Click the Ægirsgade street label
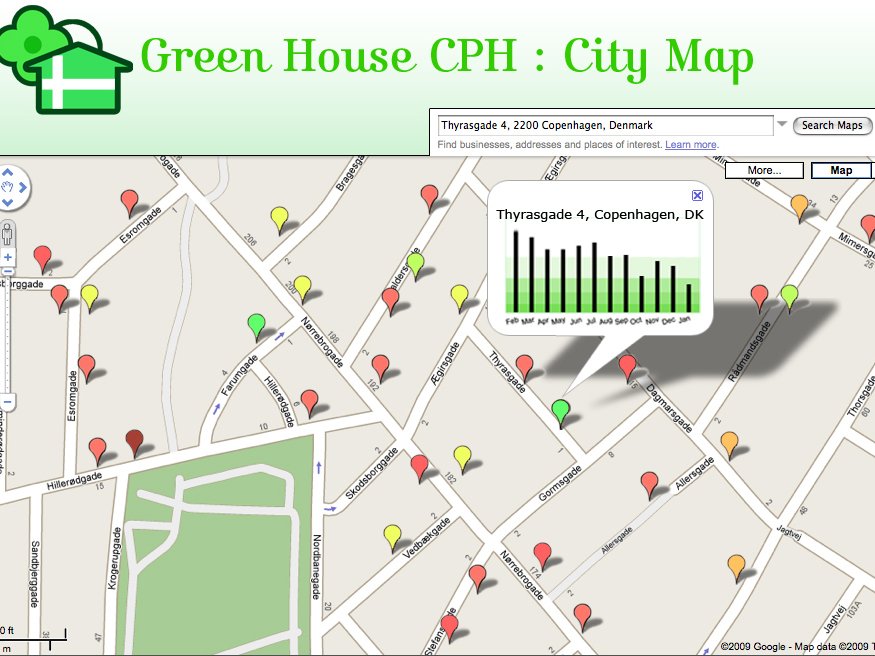The image size is (875, 656). (x=445, y=363)
